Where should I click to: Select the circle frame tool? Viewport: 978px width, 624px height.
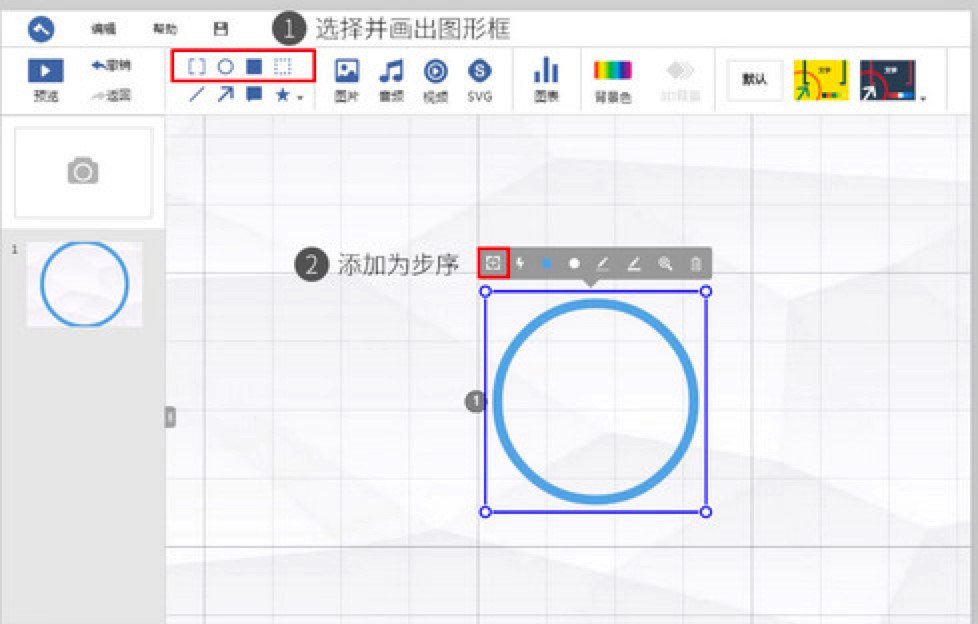pyautogui.click(x=225, y=66)
